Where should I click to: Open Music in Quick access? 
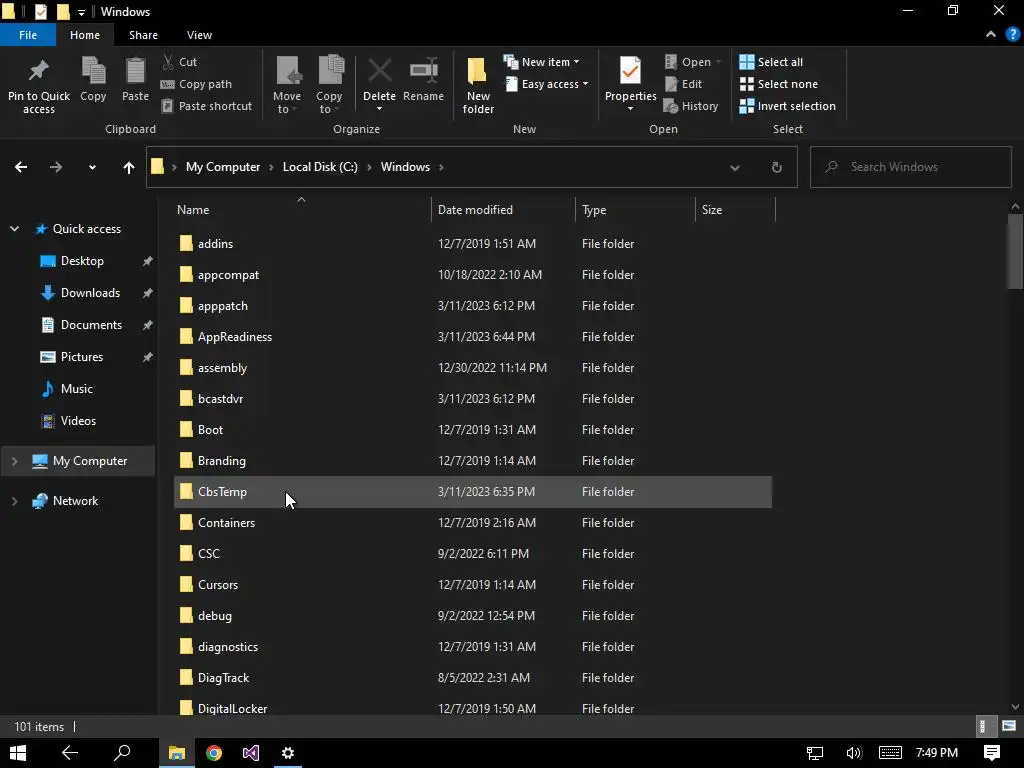point(76,389)
